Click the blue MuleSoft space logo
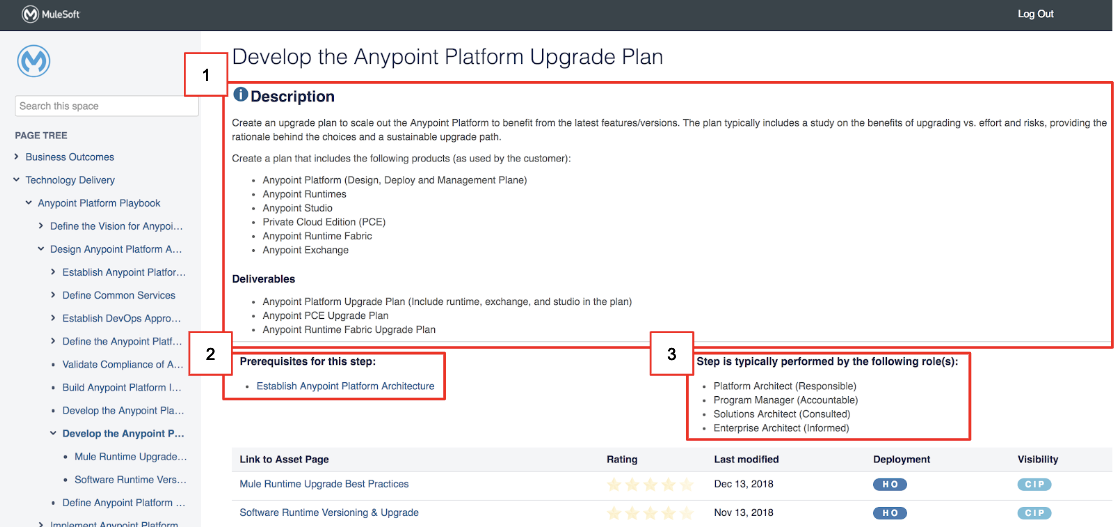Viewport: 1117px width, 527px height. (33, 63)
